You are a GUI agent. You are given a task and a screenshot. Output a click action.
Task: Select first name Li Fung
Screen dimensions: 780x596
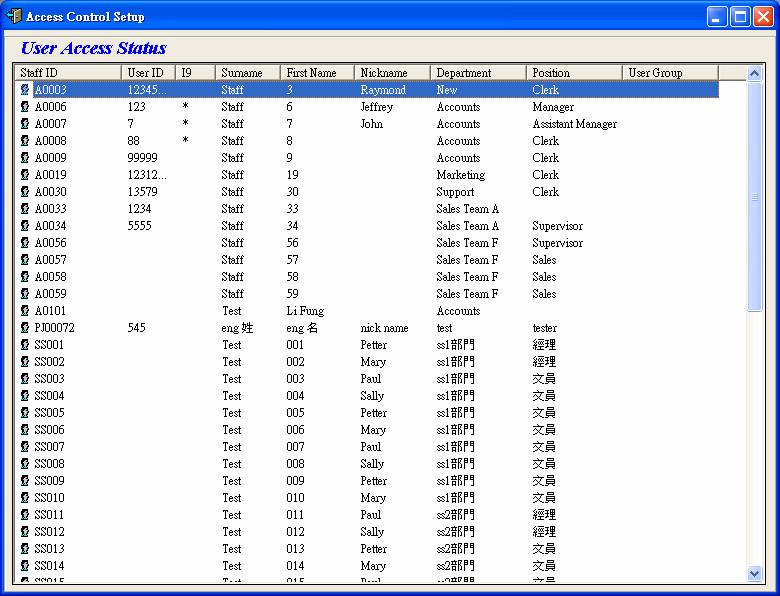pyautogui.click(x=305, y=310)
